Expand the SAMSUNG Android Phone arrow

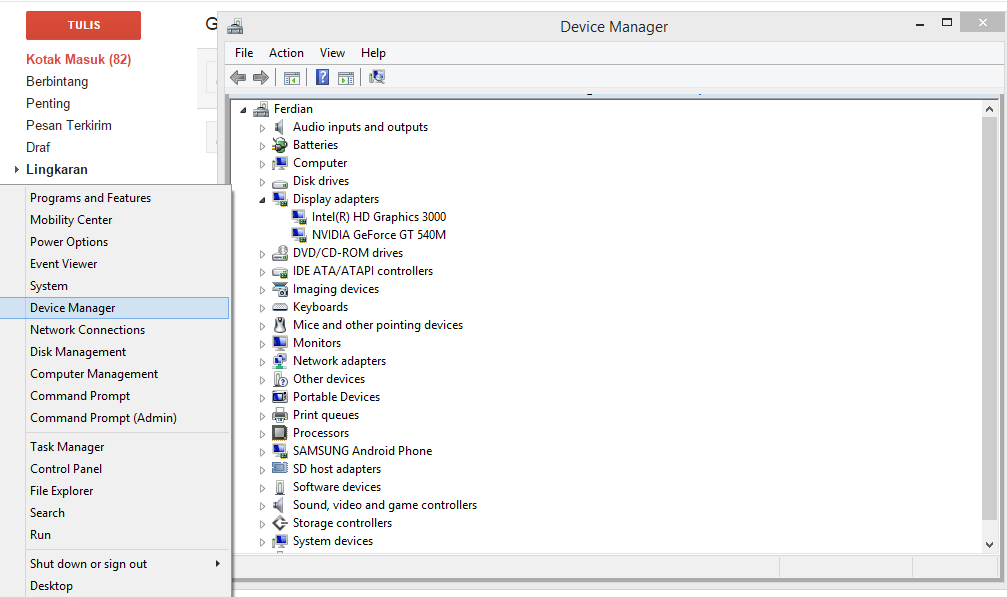pos(262,452)
